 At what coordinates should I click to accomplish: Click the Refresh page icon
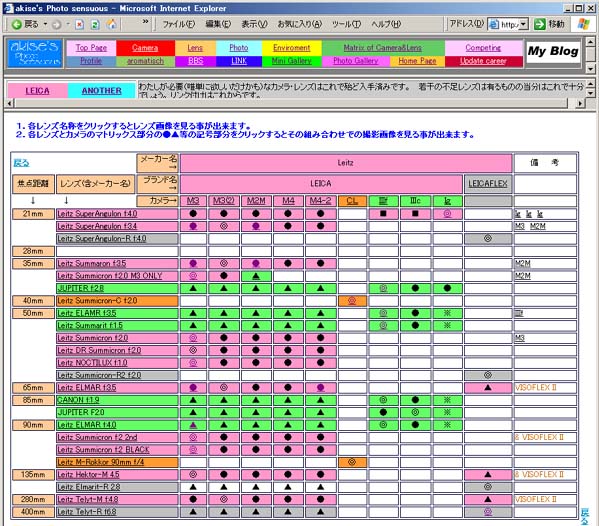tap(95, 25)
